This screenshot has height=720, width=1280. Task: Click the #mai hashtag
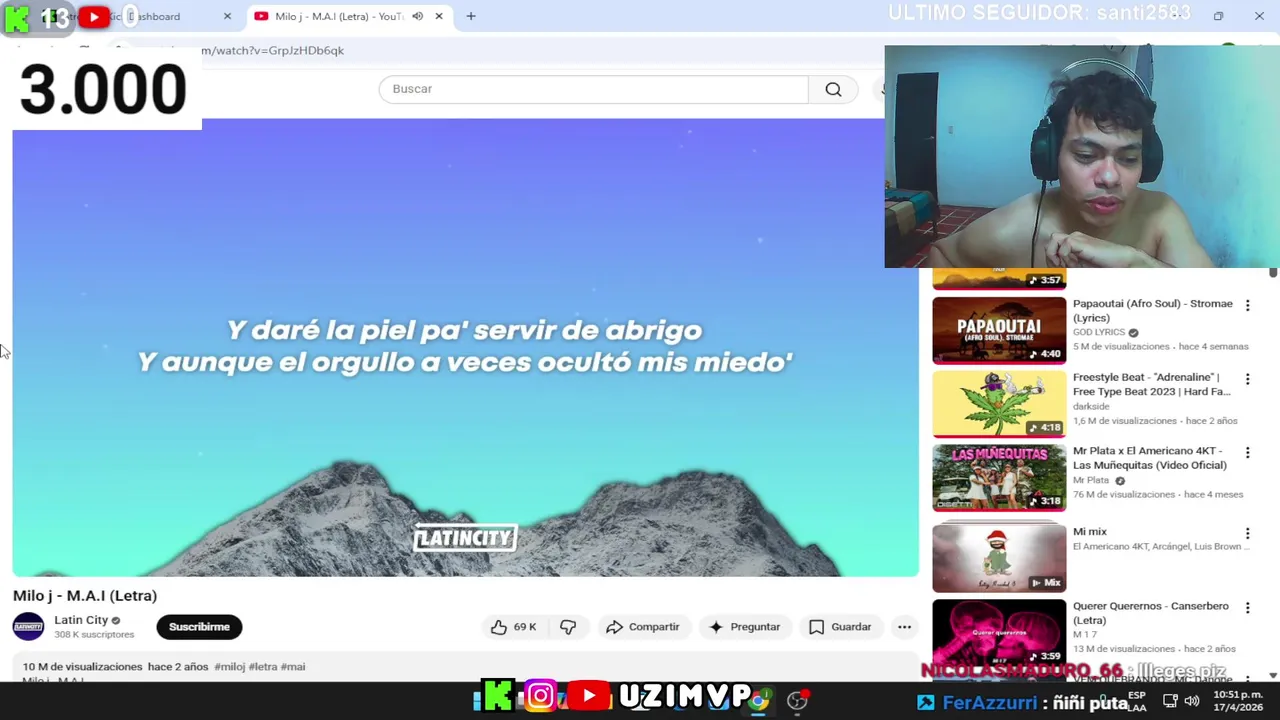293,667
